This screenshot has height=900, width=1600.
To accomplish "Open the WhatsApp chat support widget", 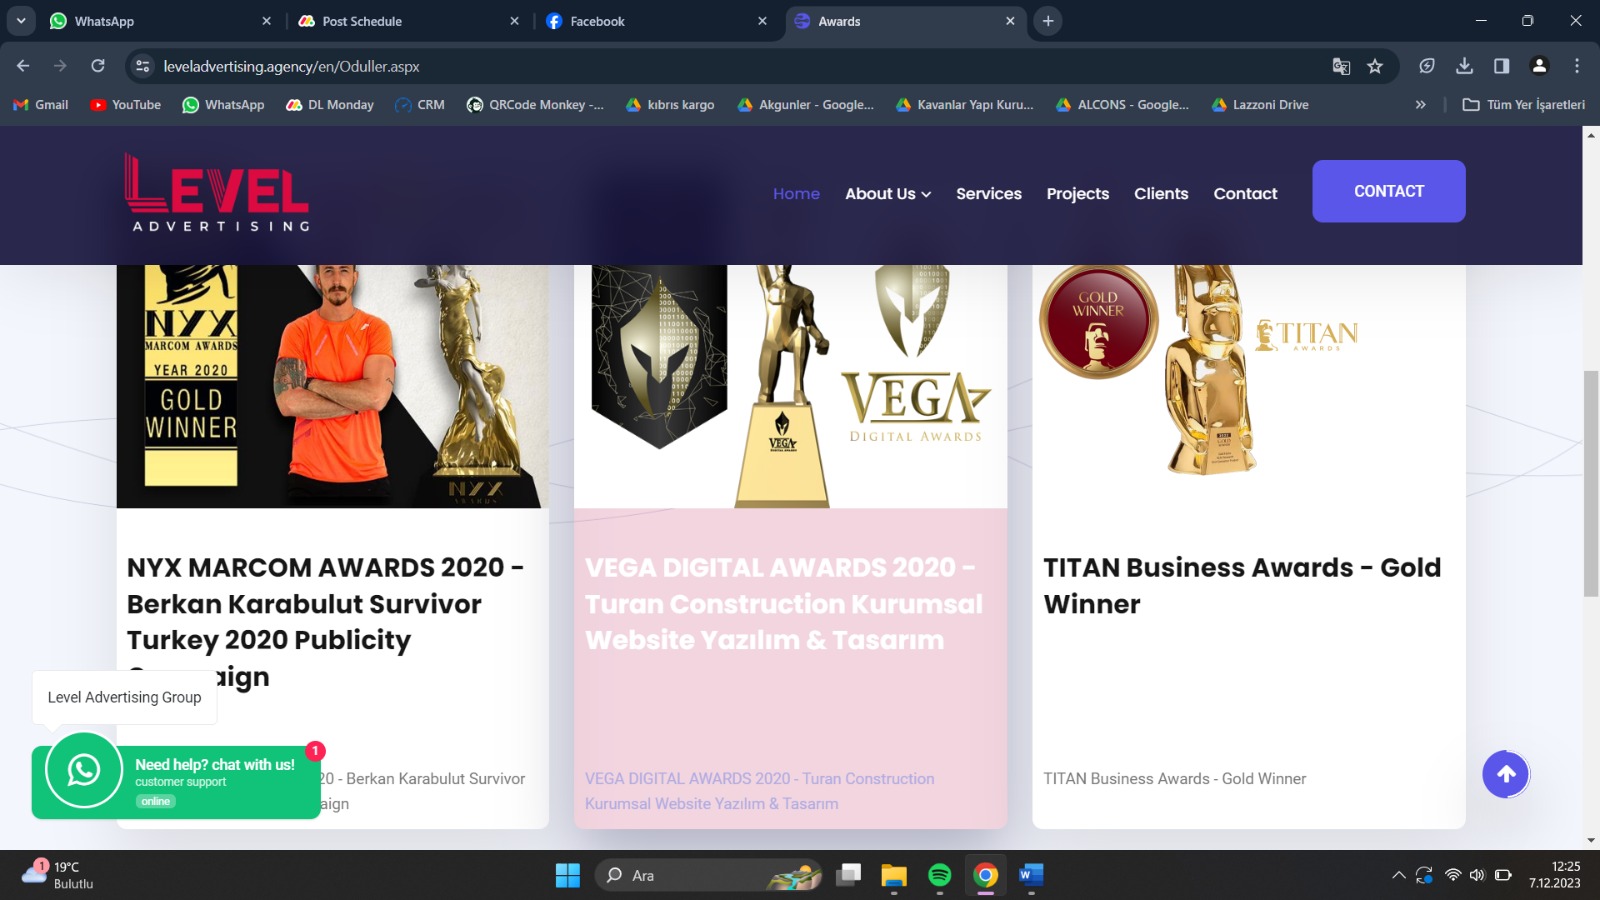I will pos(176,782).
